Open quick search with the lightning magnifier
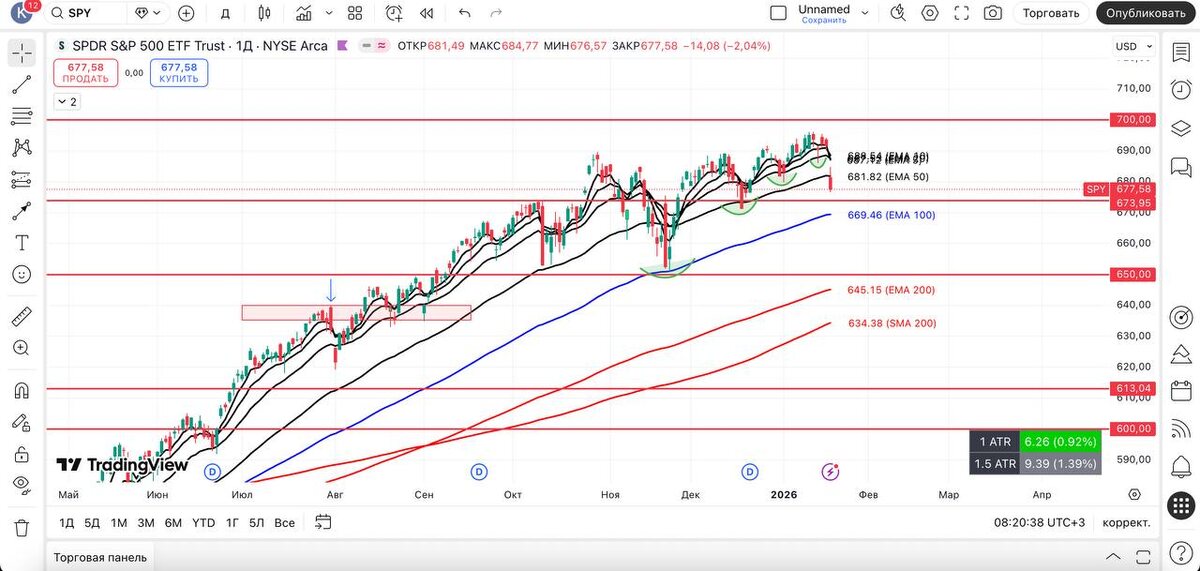 [897, 13]
